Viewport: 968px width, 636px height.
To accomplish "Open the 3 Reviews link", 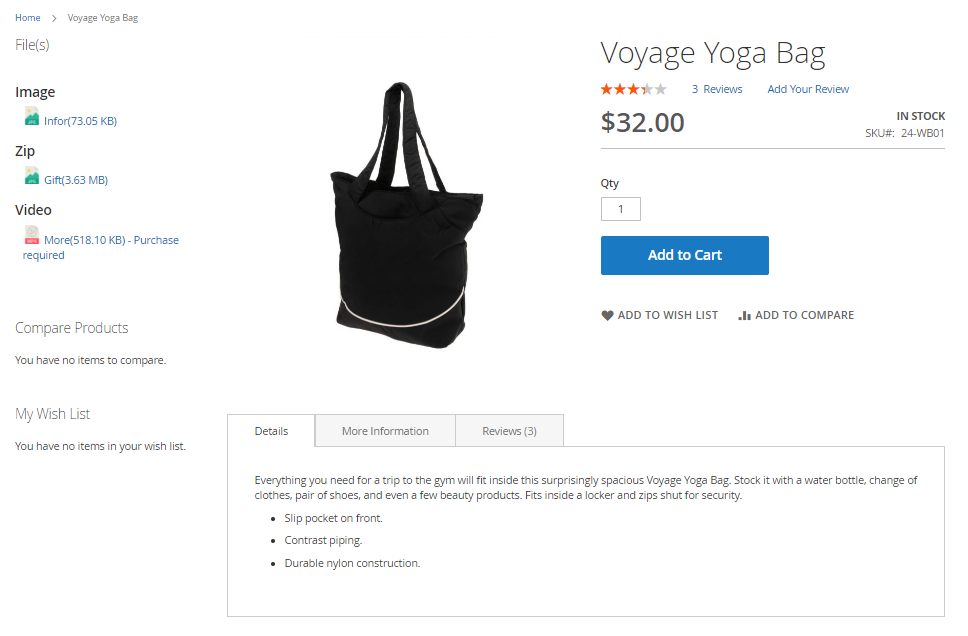I will (x=717, y=89).
